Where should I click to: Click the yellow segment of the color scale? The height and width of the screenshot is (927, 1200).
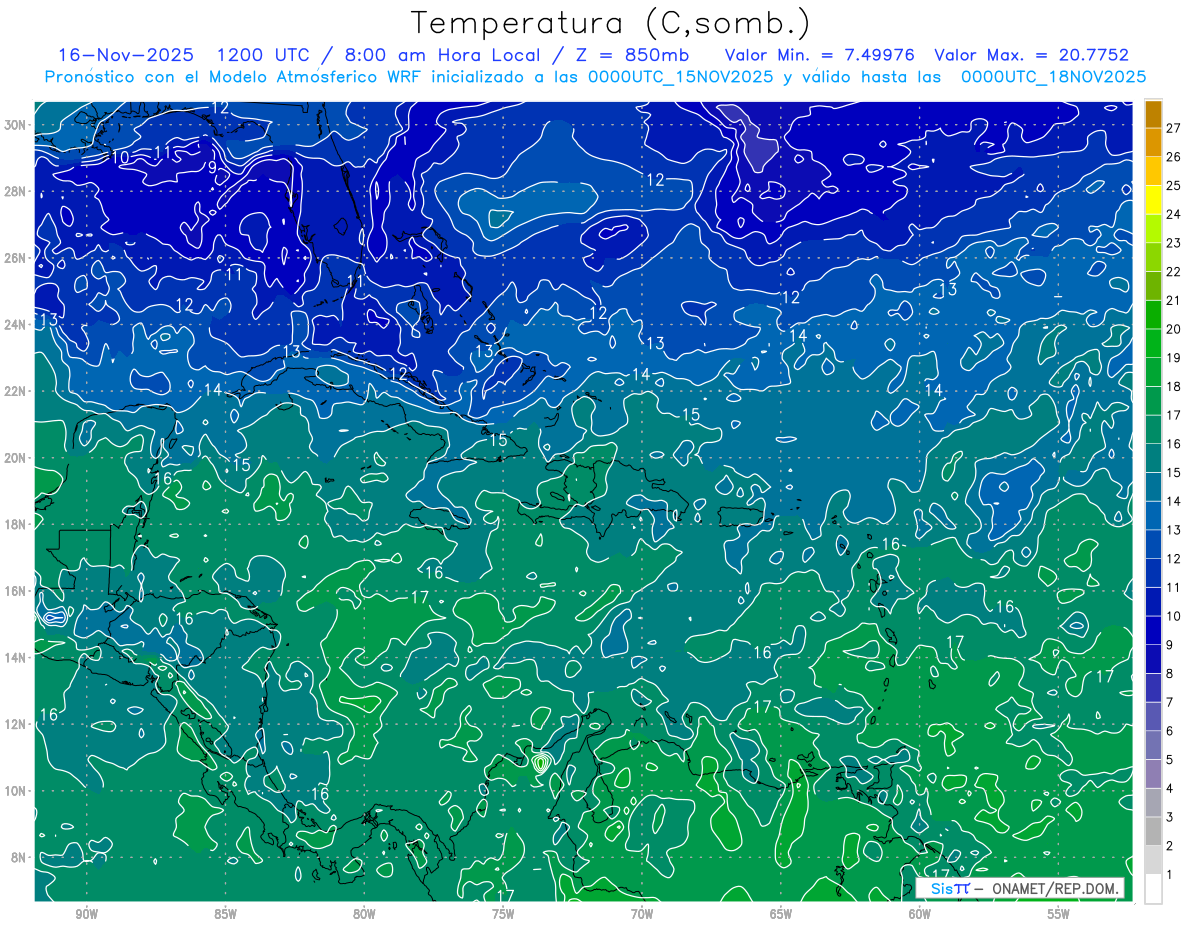(1153, 199)
